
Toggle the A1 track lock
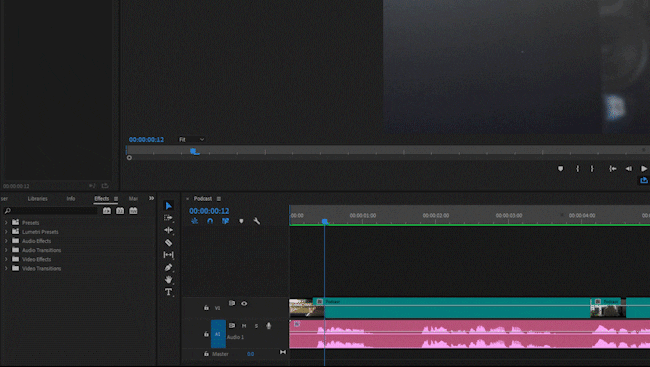click(206, 334)
